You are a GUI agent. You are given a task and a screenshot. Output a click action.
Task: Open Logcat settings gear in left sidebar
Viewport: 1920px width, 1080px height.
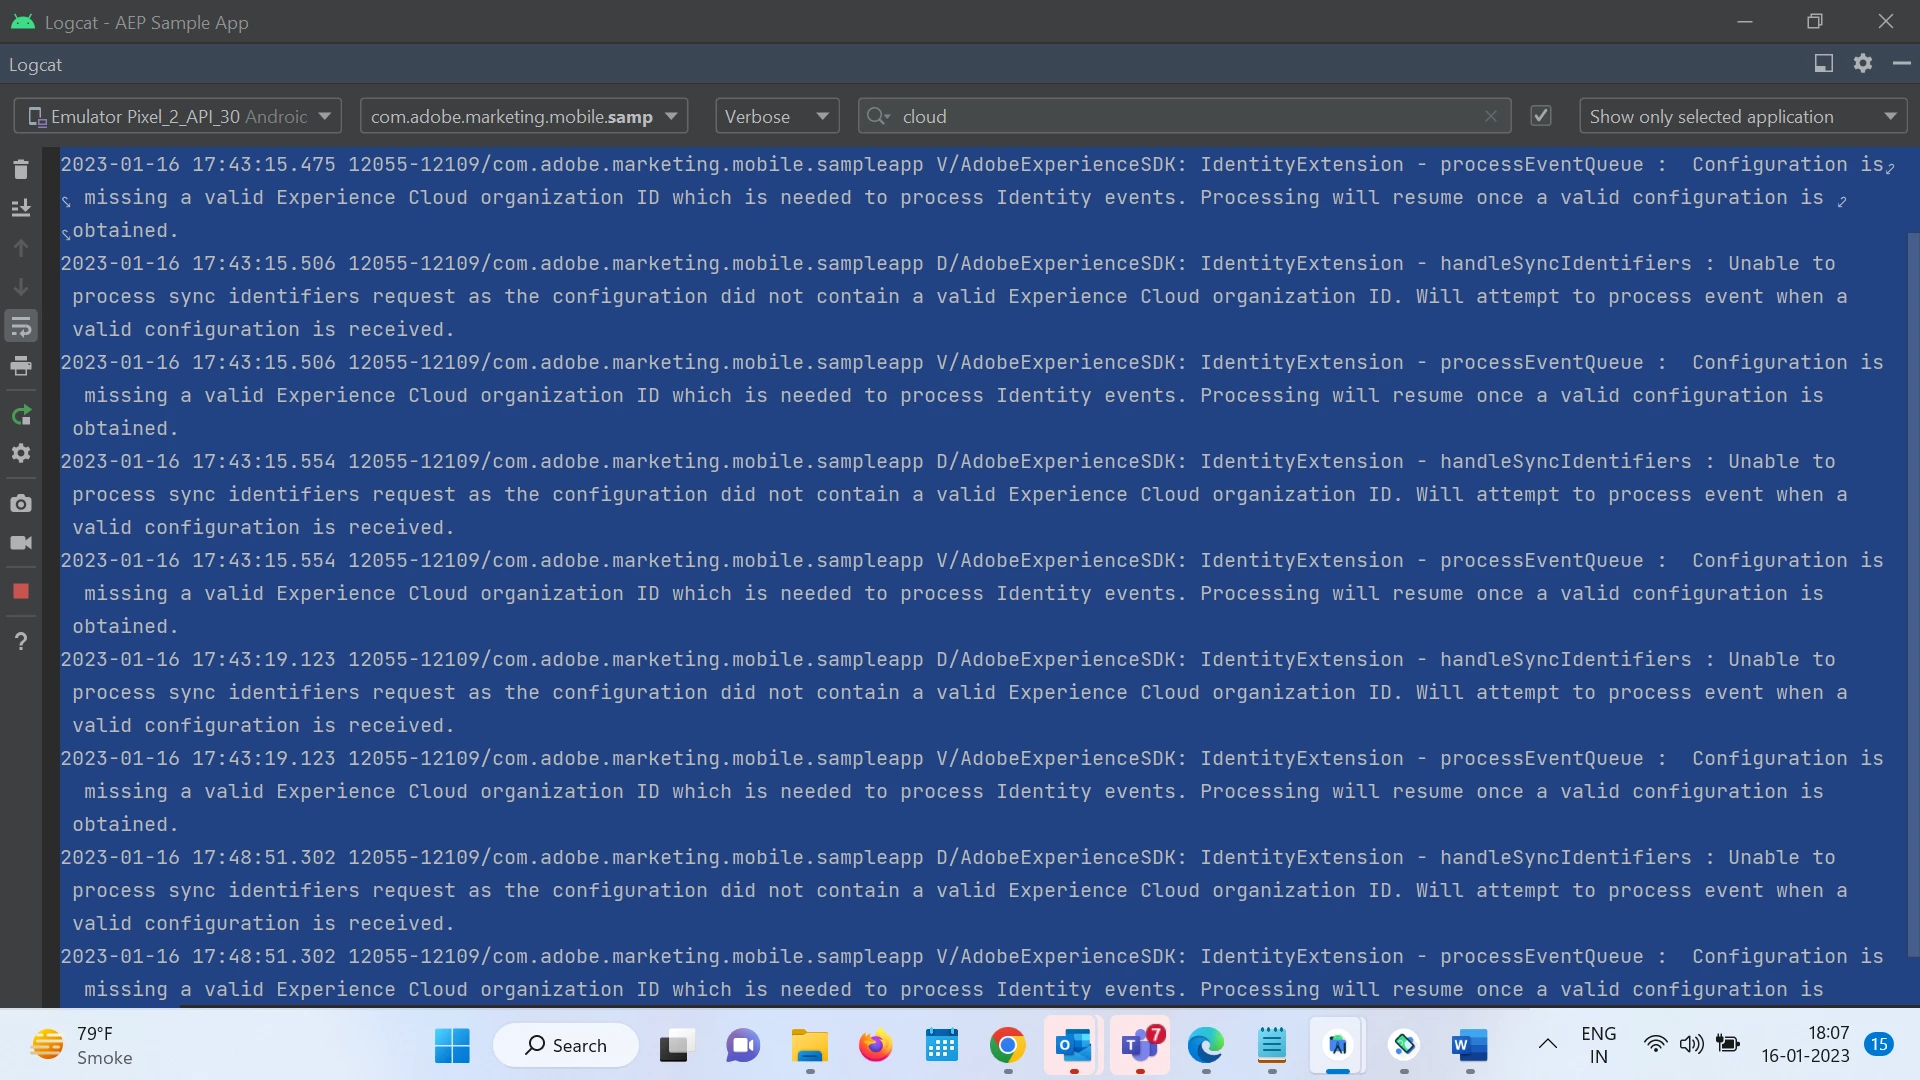tap(21, 453)
